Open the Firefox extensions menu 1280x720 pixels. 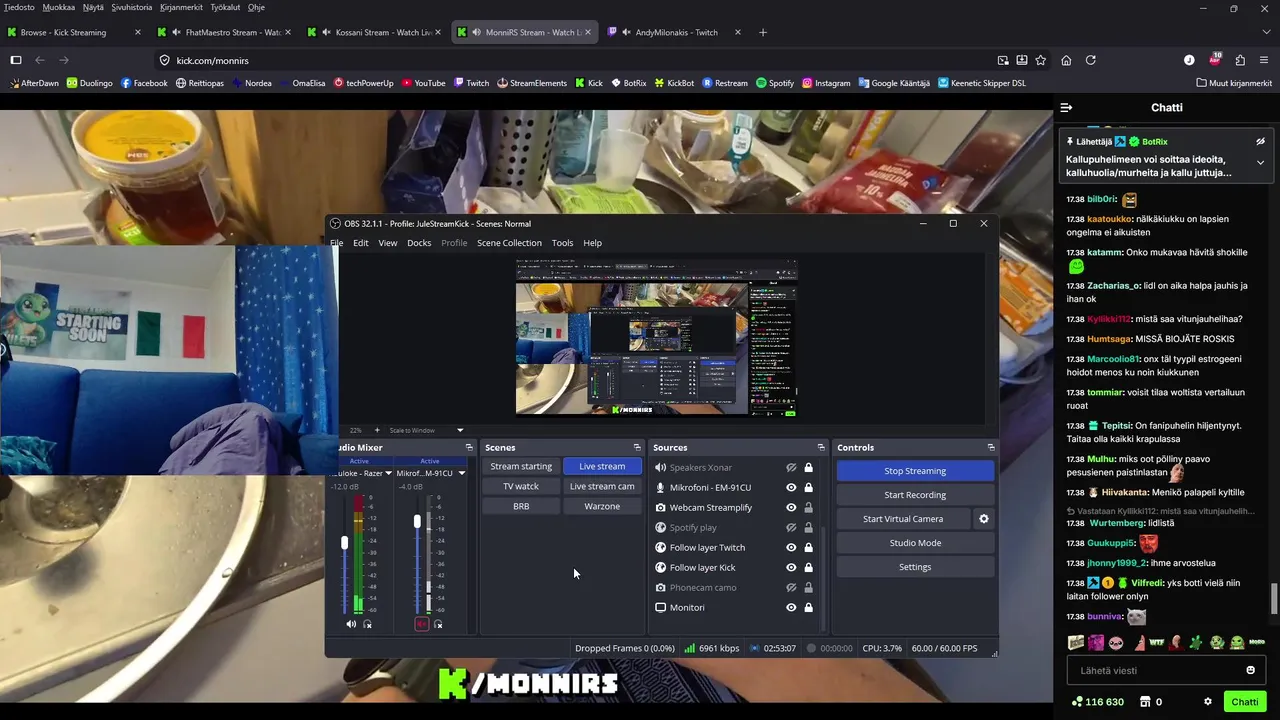click(x=1240, y=60)
